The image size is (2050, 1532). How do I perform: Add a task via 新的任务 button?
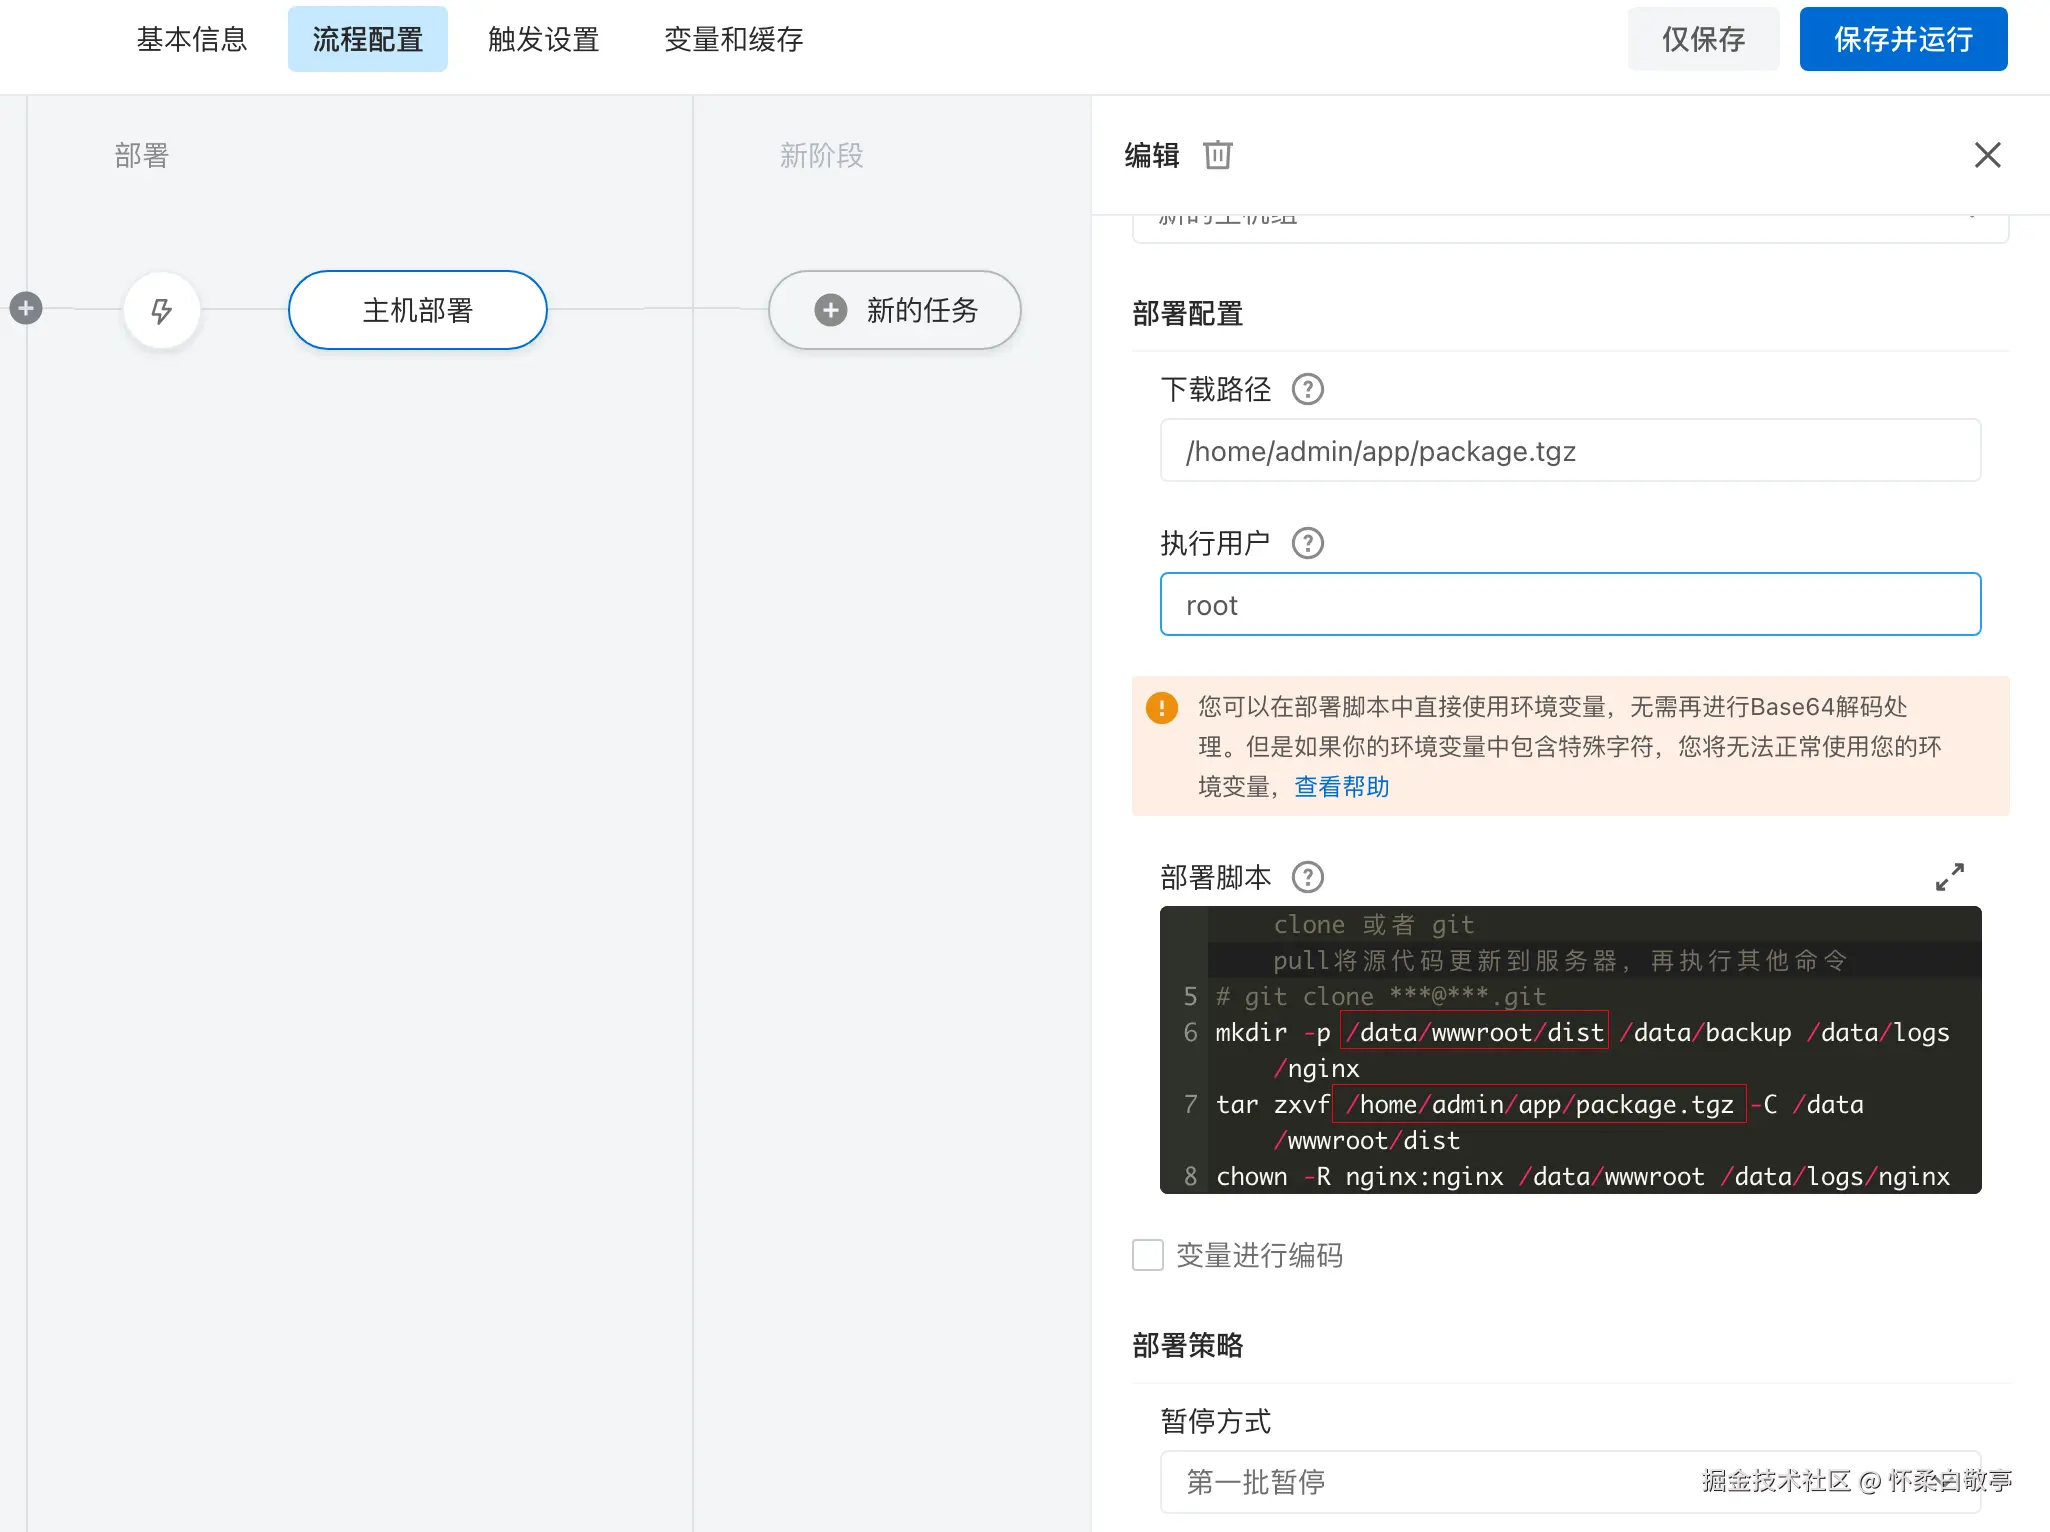[x=895, y=310]
